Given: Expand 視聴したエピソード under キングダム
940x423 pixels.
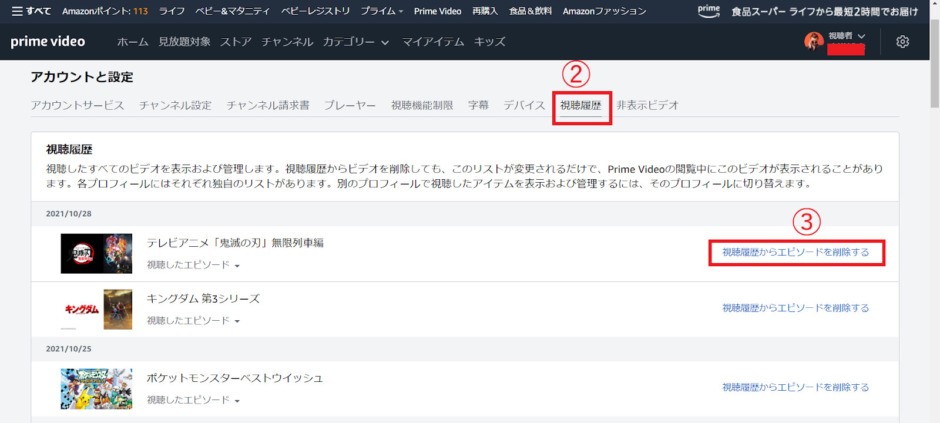Looking at the screenshot, I should [193, 321].
